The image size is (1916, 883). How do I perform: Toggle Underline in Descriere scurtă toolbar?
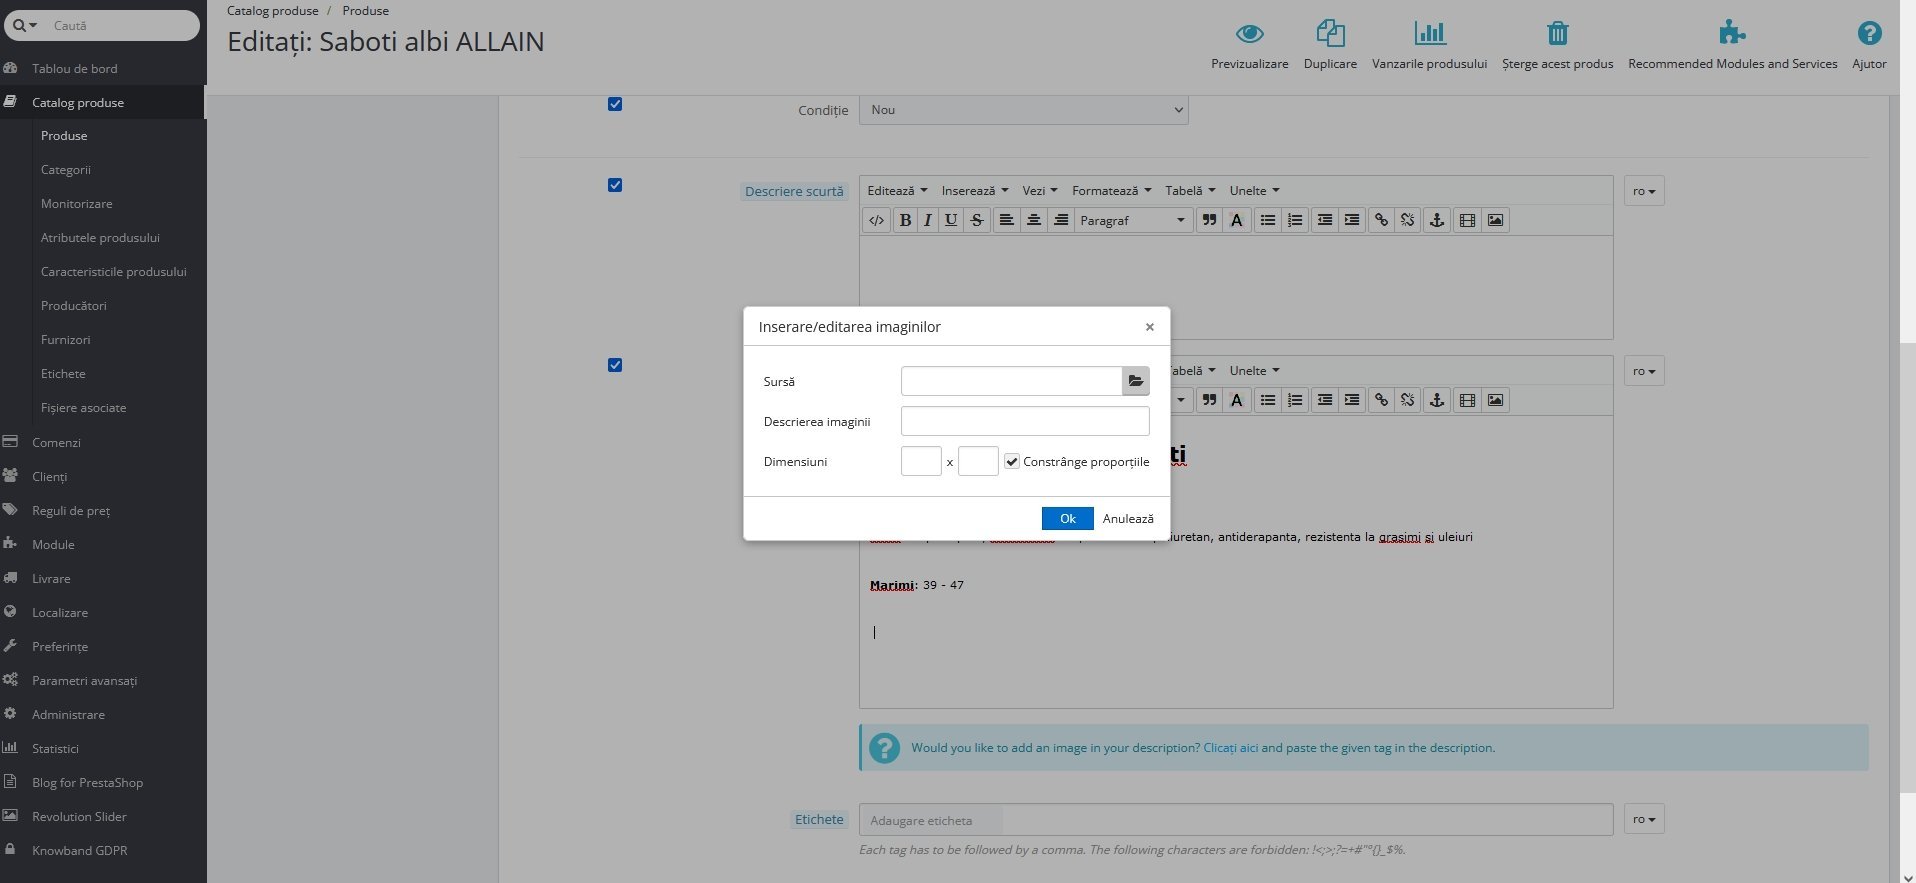pyautogui.click(x=951, y=220)
